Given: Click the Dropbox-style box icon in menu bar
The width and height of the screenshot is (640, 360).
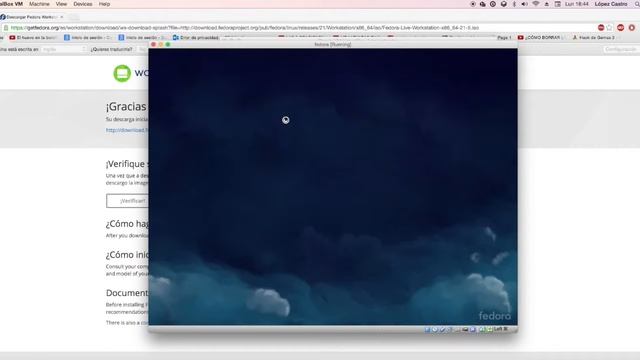Looking at the screenshot, I should 504,4.
